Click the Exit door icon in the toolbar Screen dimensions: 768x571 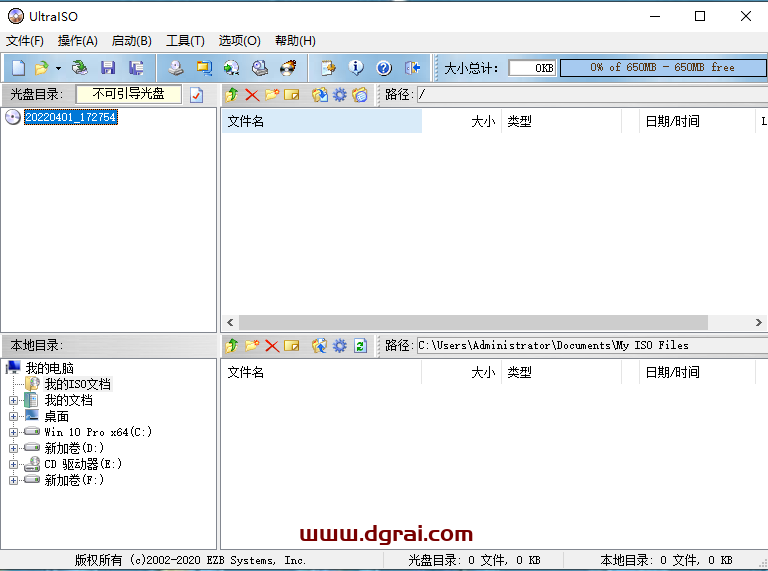click(x=412, y=68)
